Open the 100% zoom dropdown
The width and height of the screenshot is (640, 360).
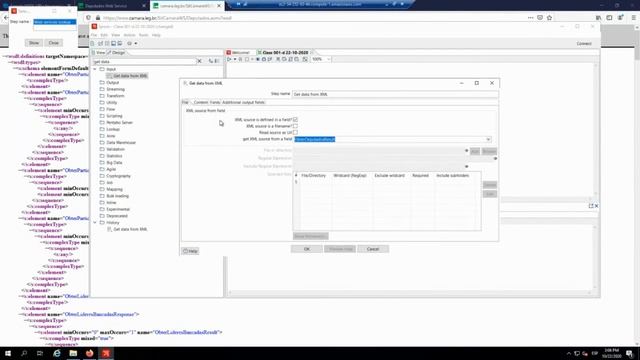[329, 59]
